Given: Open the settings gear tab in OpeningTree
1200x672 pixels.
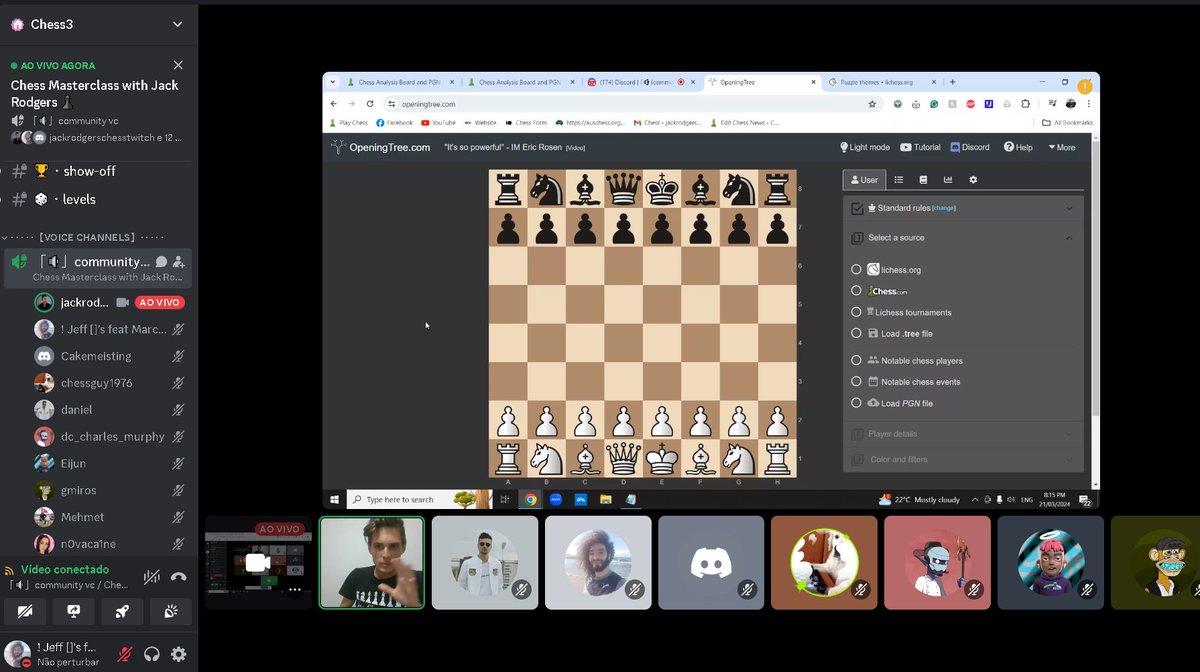Looking at the screenshot, I should [973, 180].
